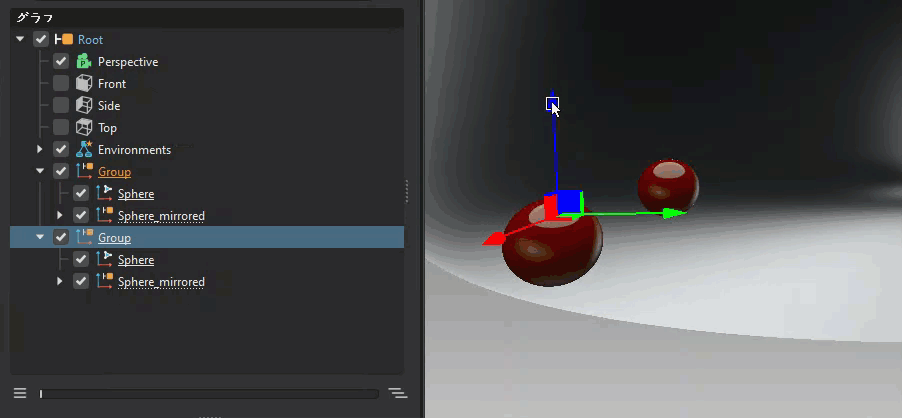902x418 pixels.
Task: Click the Environments node icon
Action: point(84,149)
